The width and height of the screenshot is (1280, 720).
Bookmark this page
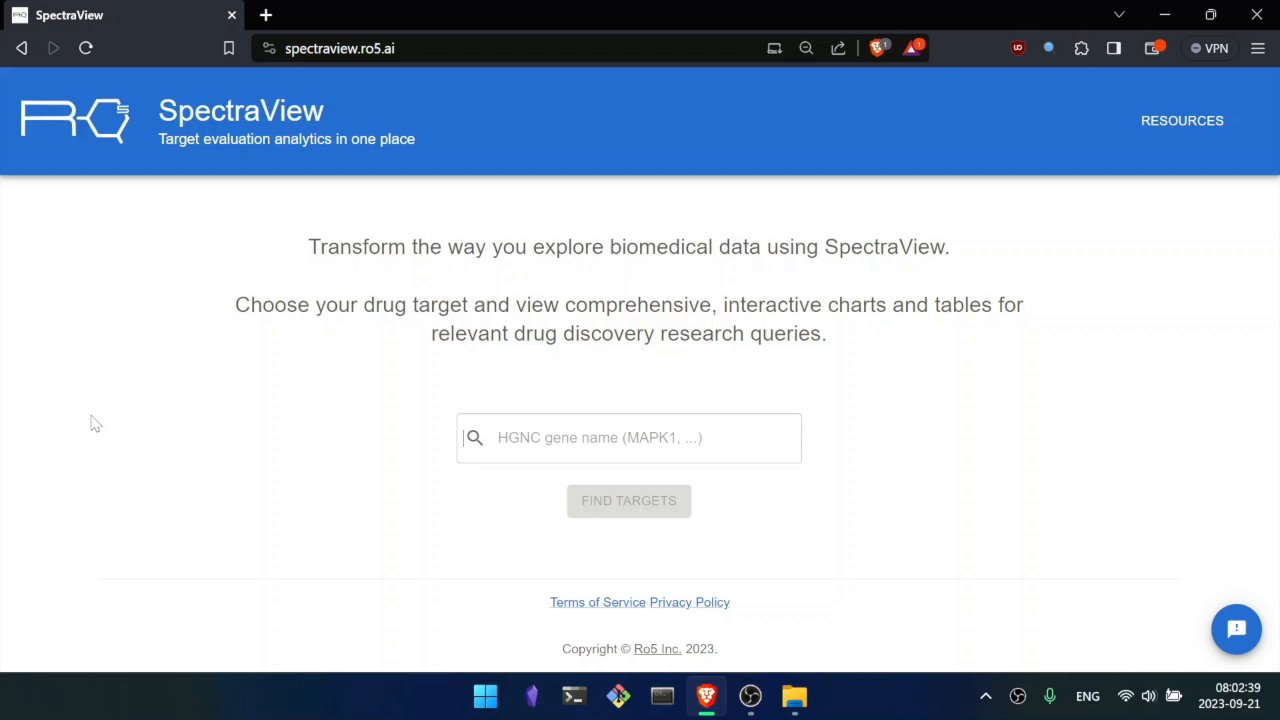pos(228,48)
